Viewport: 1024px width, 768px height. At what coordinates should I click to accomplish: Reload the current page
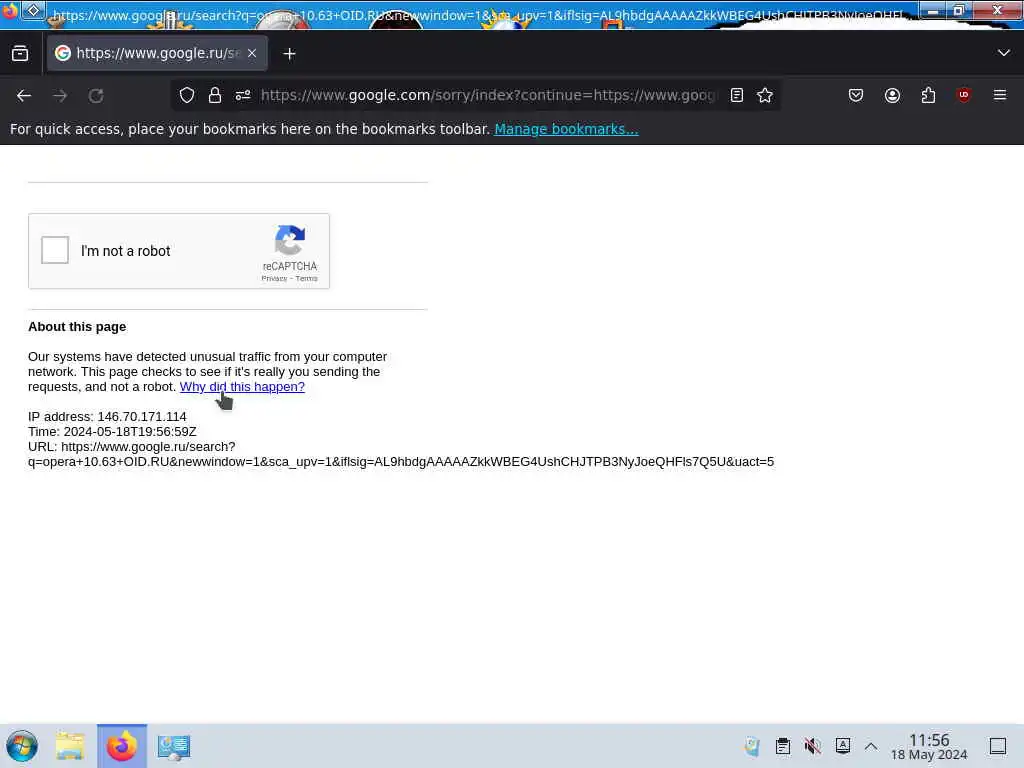tap(96, 96)
